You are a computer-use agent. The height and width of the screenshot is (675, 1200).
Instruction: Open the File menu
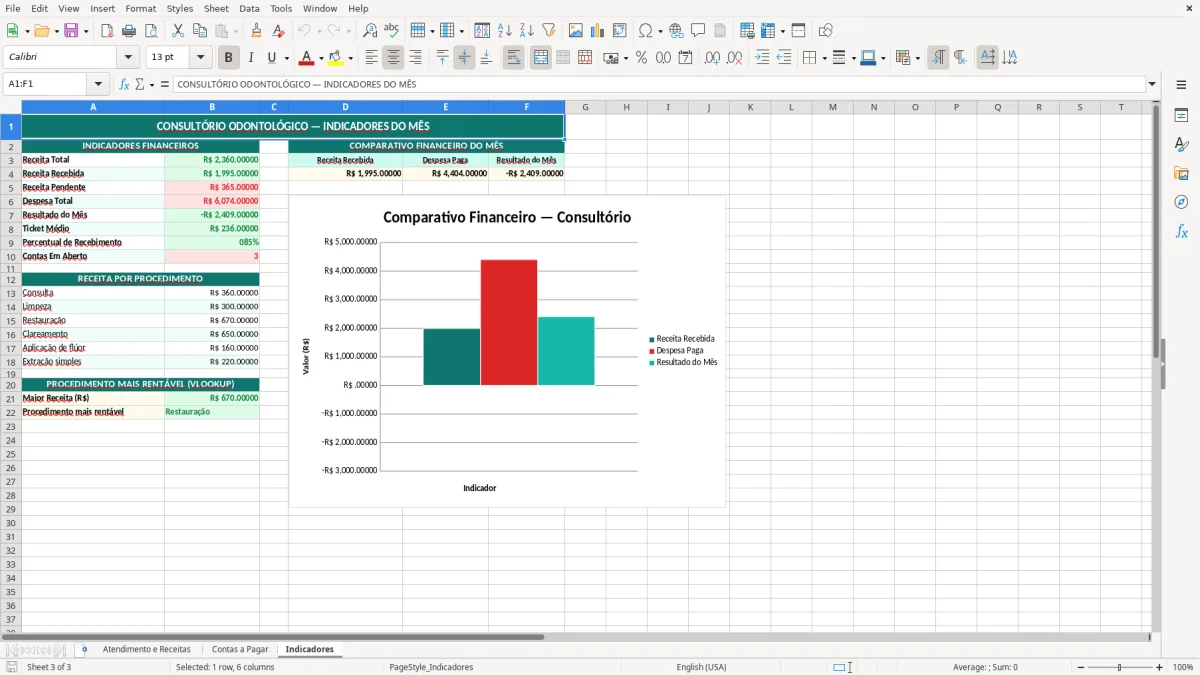click(x=13, y=8)
